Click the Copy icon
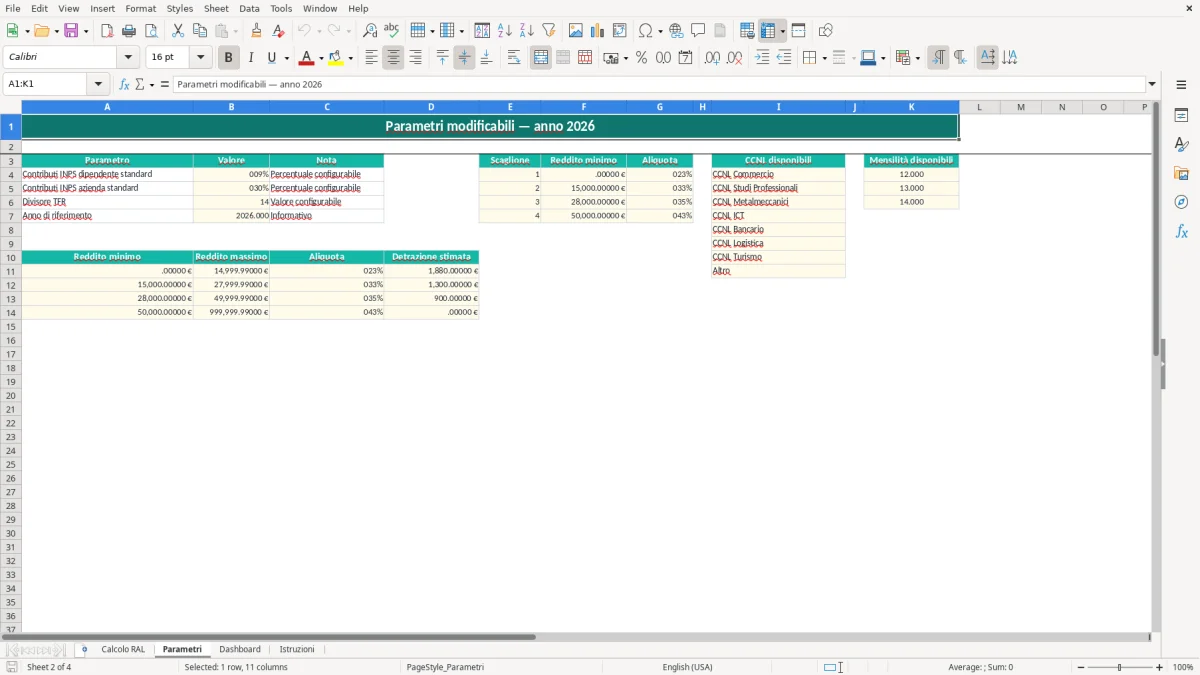Image resolution: width=1200 pixels, height=675 pixels. [x=200, y=31]
